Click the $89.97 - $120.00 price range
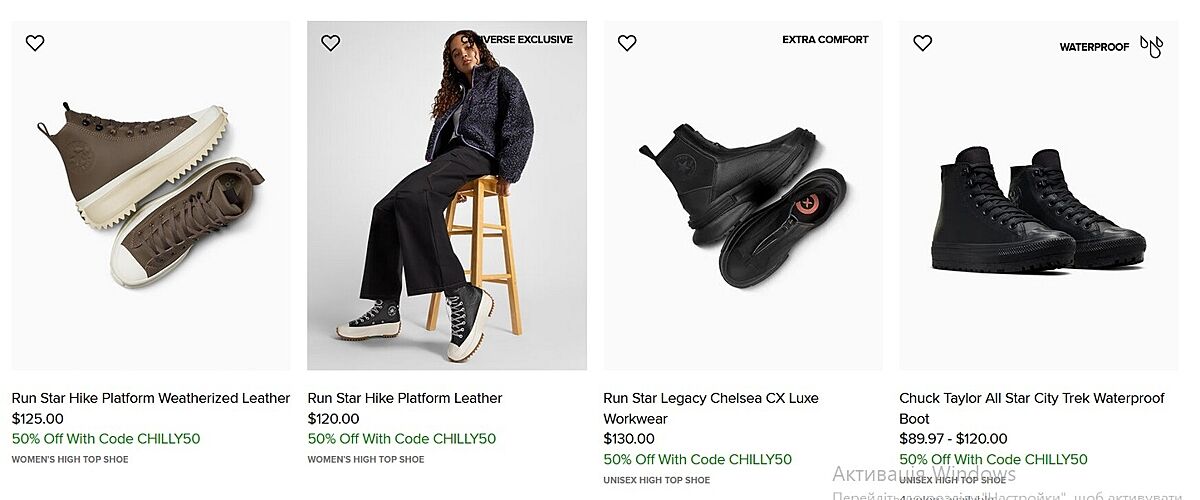The image size is (1200, 500). click(x=953, y=438)
